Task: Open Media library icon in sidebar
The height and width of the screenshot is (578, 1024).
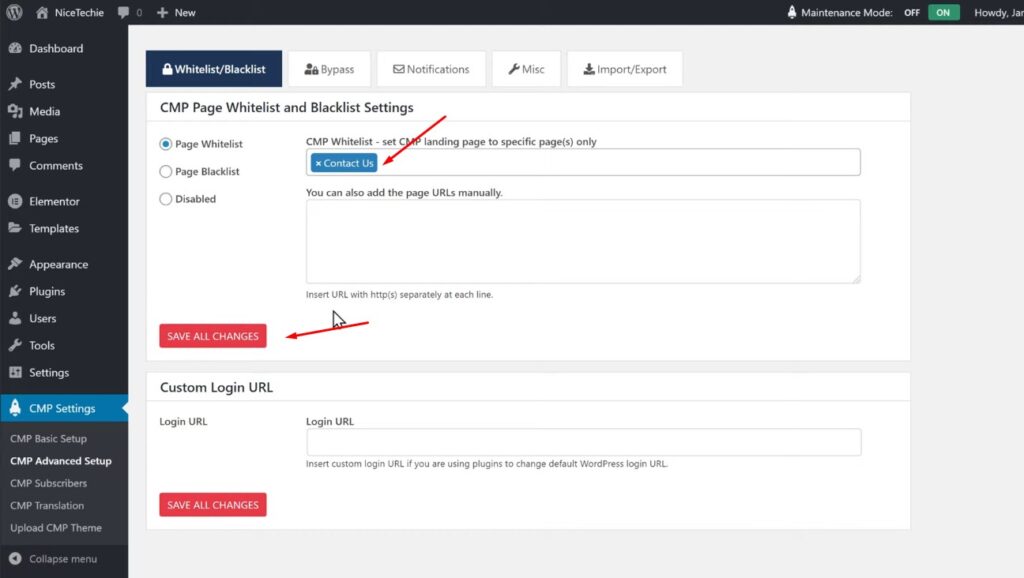Action: (15, 112)
